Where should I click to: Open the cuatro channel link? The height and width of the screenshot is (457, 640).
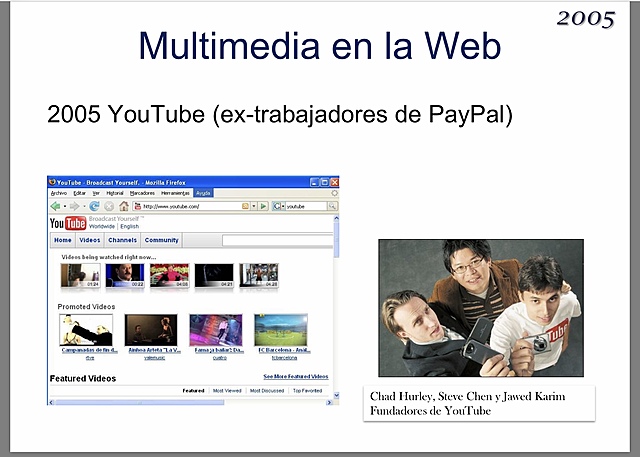coord(220,358)
